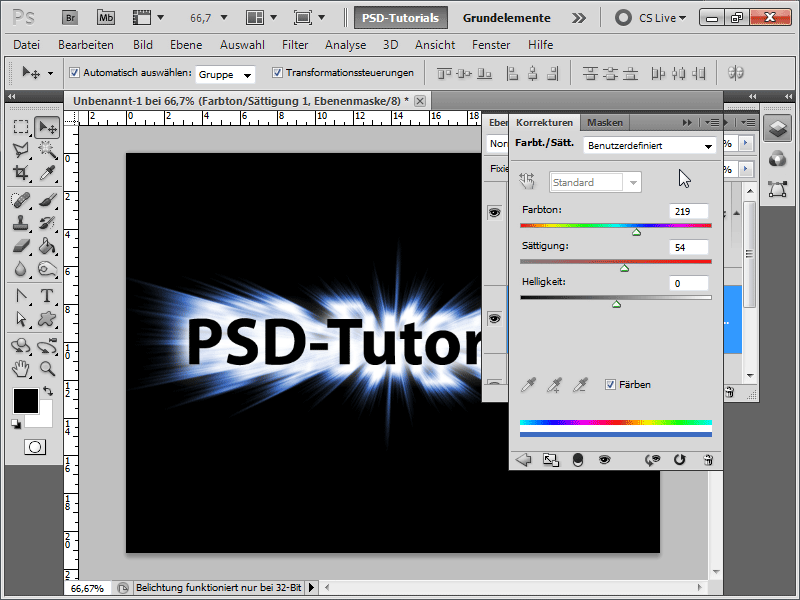The width and height of the screenshot is (800, 600).
Task: Reset adjustment to defaults
Action: tap(679, 460)
